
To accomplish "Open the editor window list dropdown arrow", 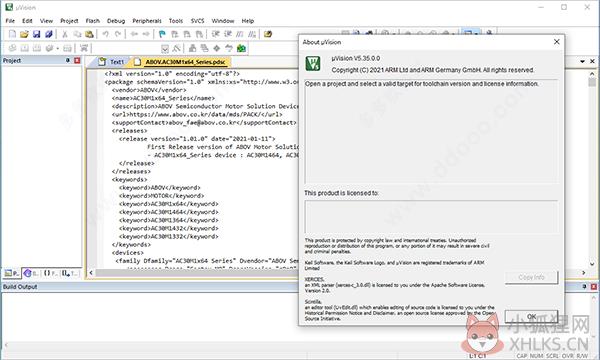I will [x=582, y=61].
